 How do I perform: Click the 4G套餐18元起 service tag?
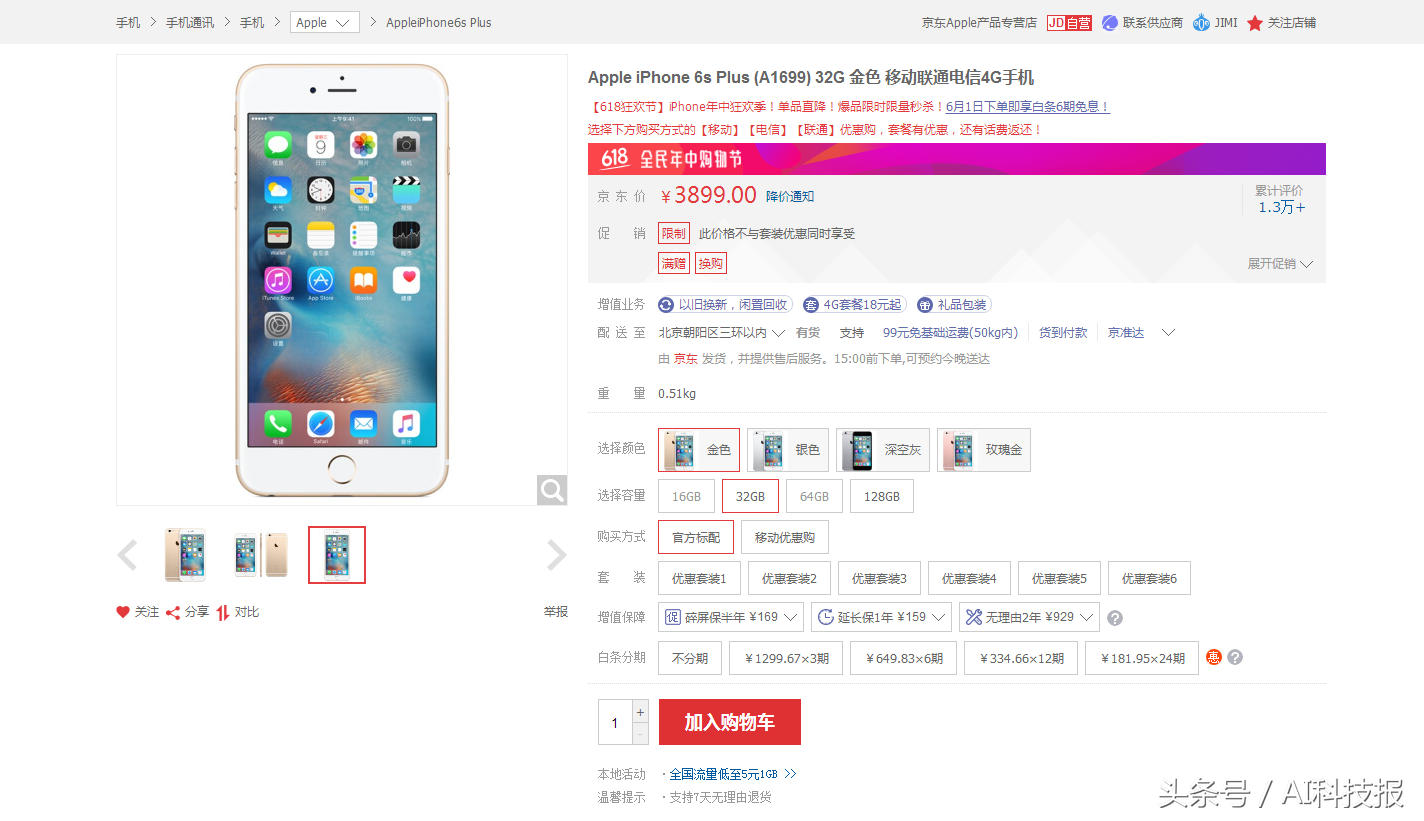853,305
